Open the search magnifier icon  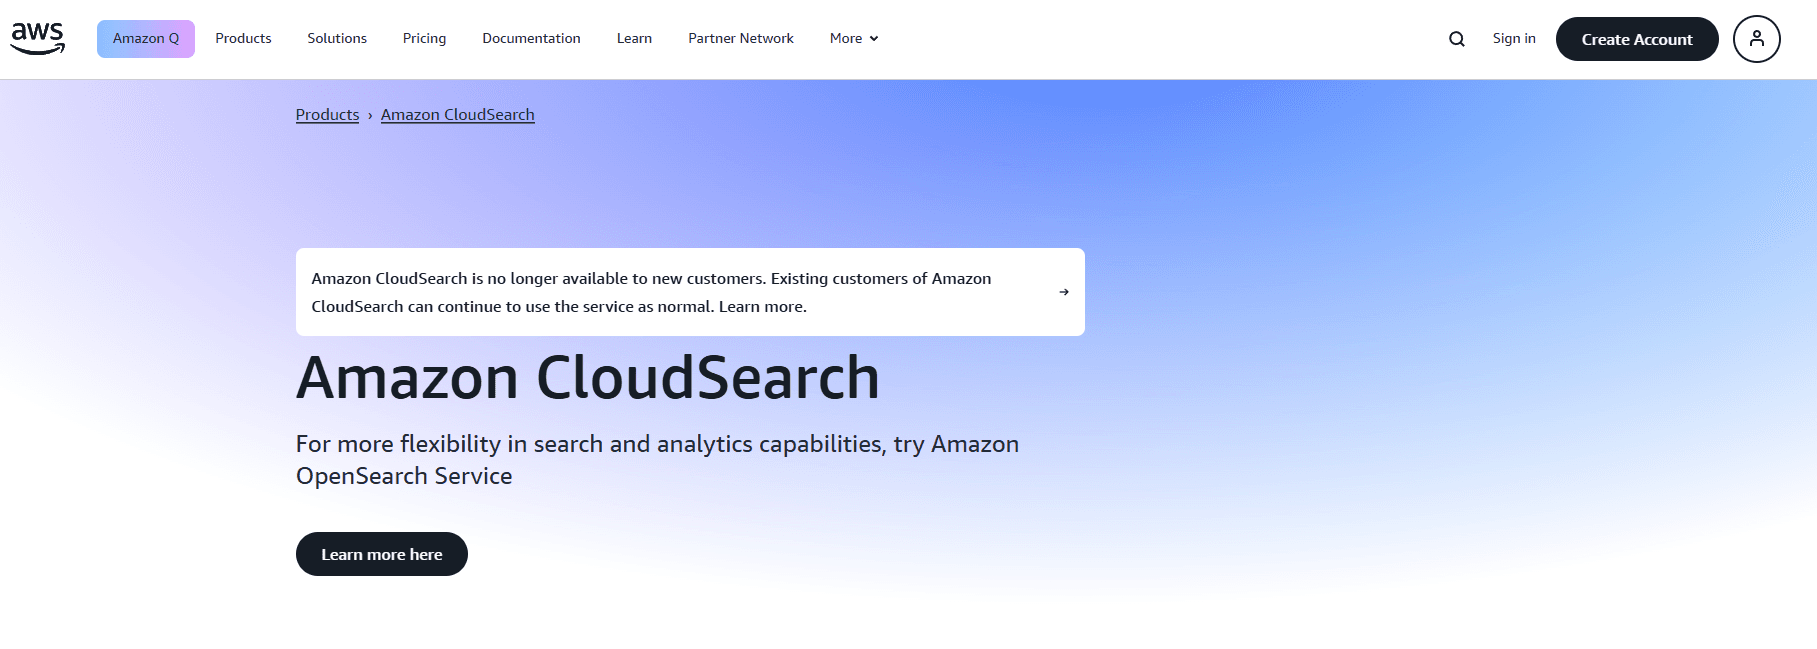[1457, 39]
